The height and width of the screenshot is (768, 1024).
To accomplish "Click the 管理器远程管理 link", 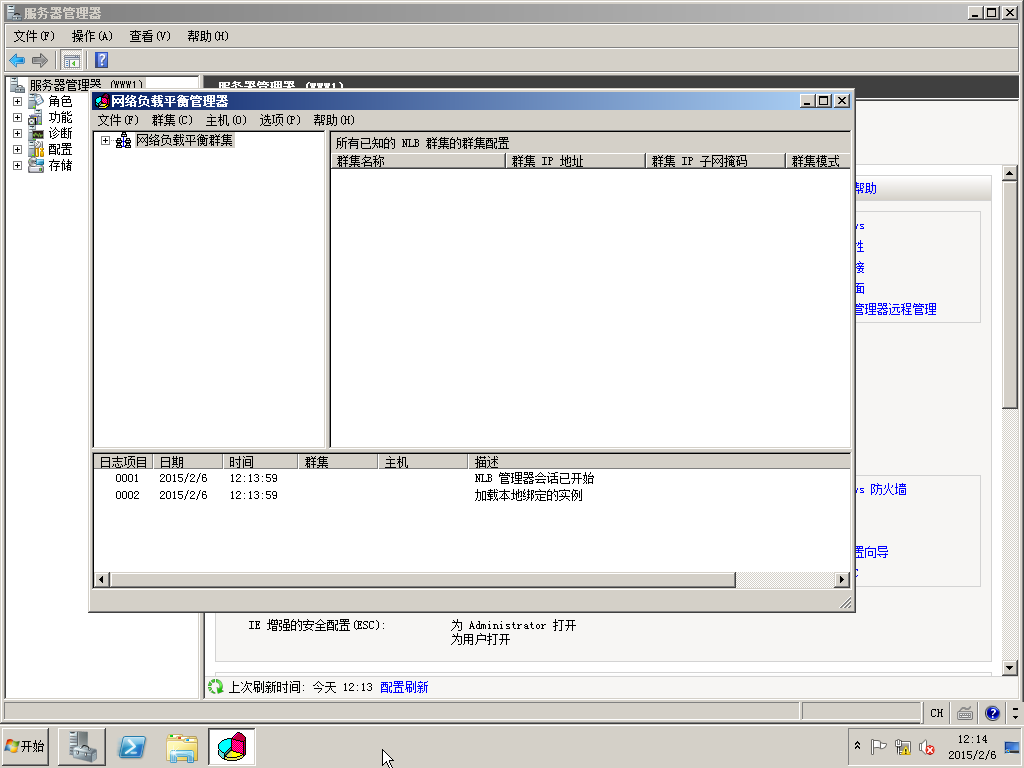I will pyautogui.click(x=895, y=309).
